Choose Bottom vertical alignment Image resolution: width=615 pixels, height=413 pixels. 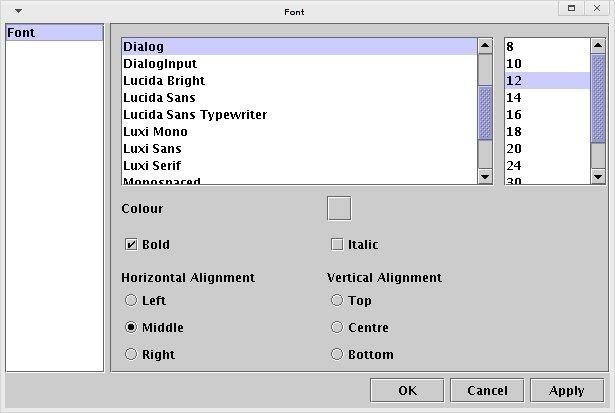coord(337,354)
